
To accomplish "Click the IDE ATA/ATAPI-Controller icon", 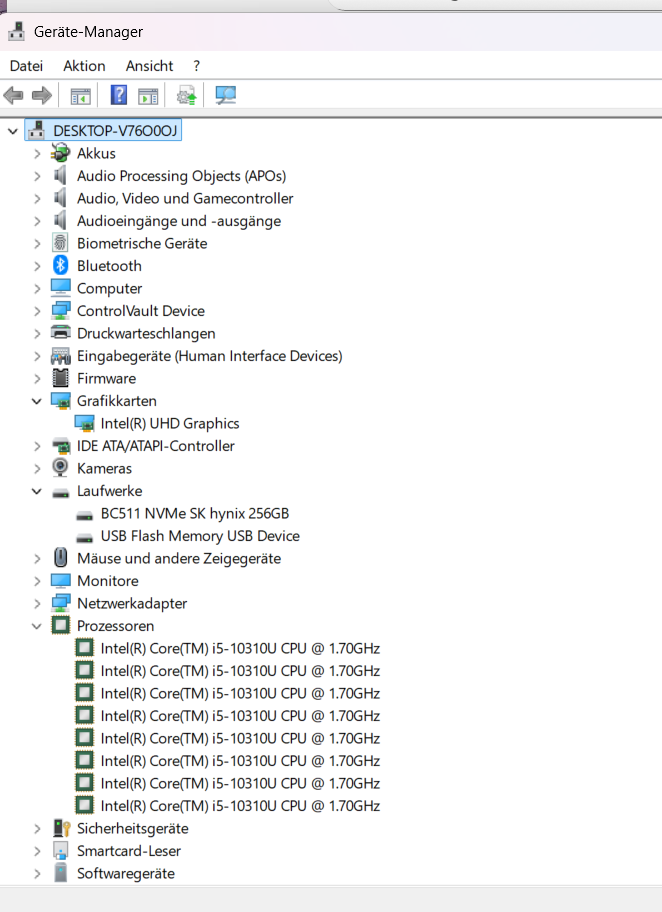I will coord(60,446).
